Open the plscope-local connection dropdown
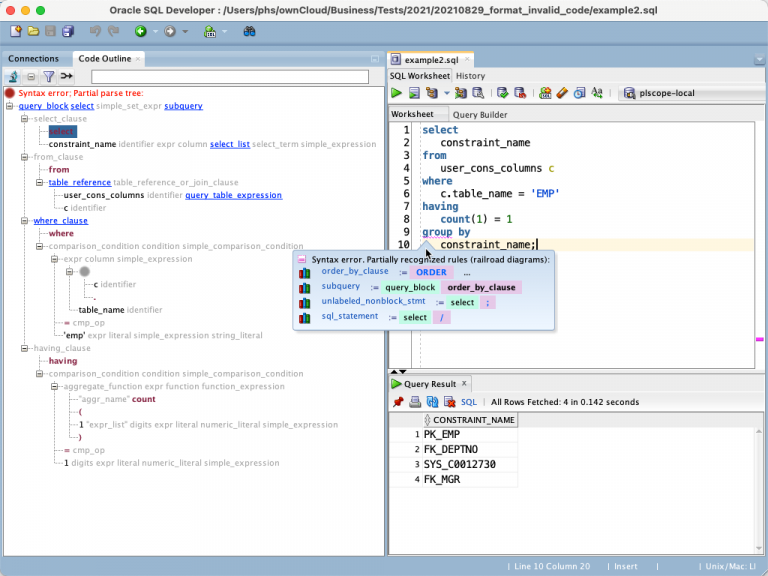This screenshot has height=576, width=768. pyautogui.click(x=682, y=93)
